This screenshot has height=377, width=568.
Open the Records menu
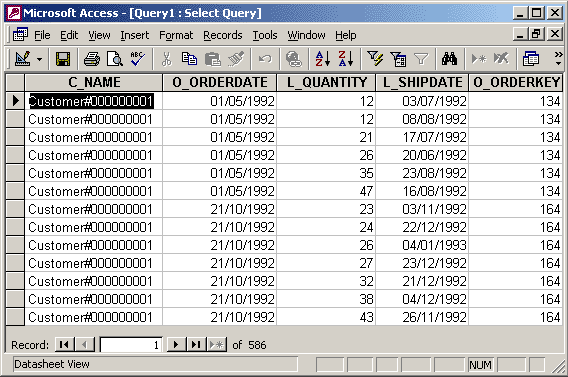coord(223,35)
